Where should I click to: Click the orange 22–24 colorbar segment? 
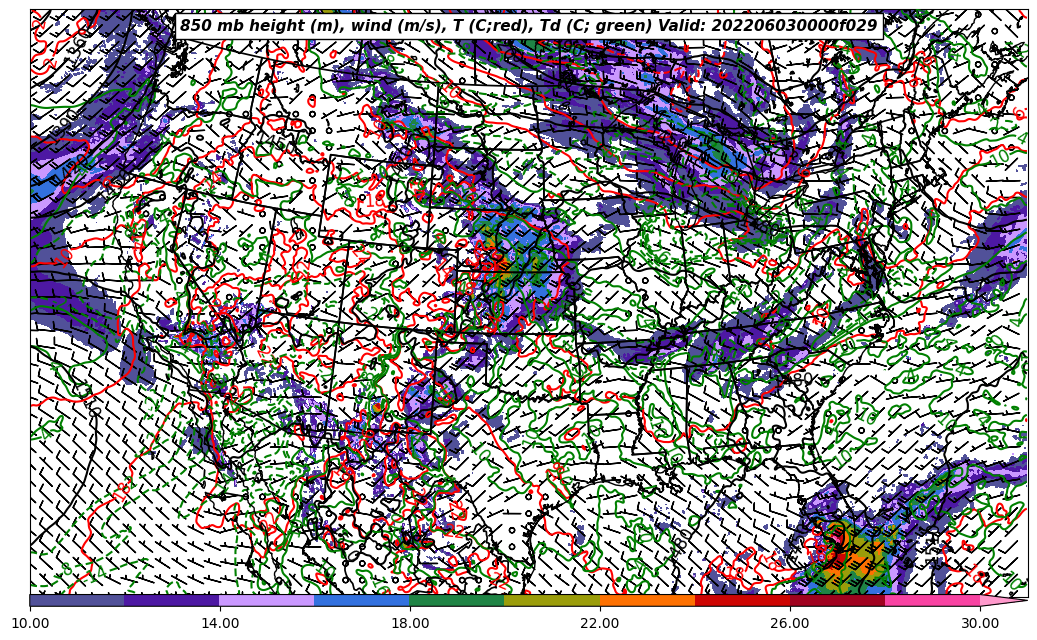pyautogui.click(x=647, y=600)
